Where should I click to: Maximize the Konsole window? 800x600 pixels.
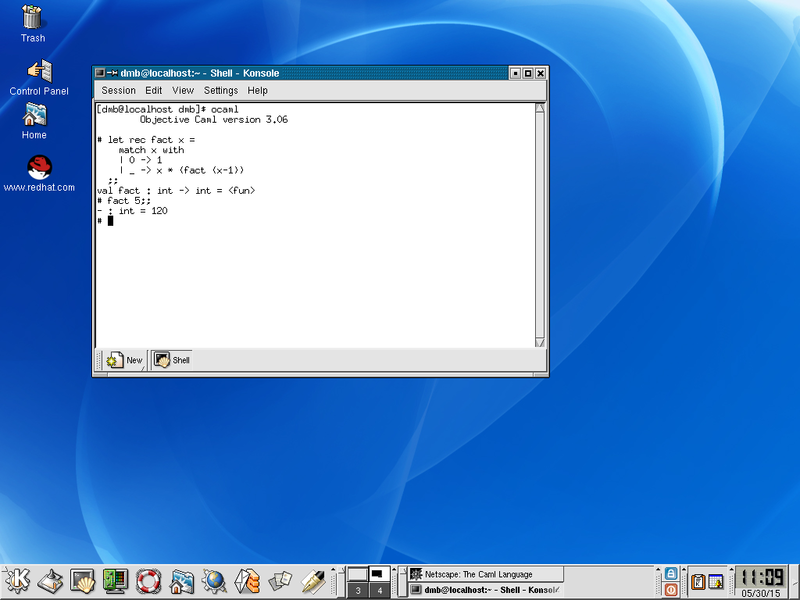coord(528,73)
